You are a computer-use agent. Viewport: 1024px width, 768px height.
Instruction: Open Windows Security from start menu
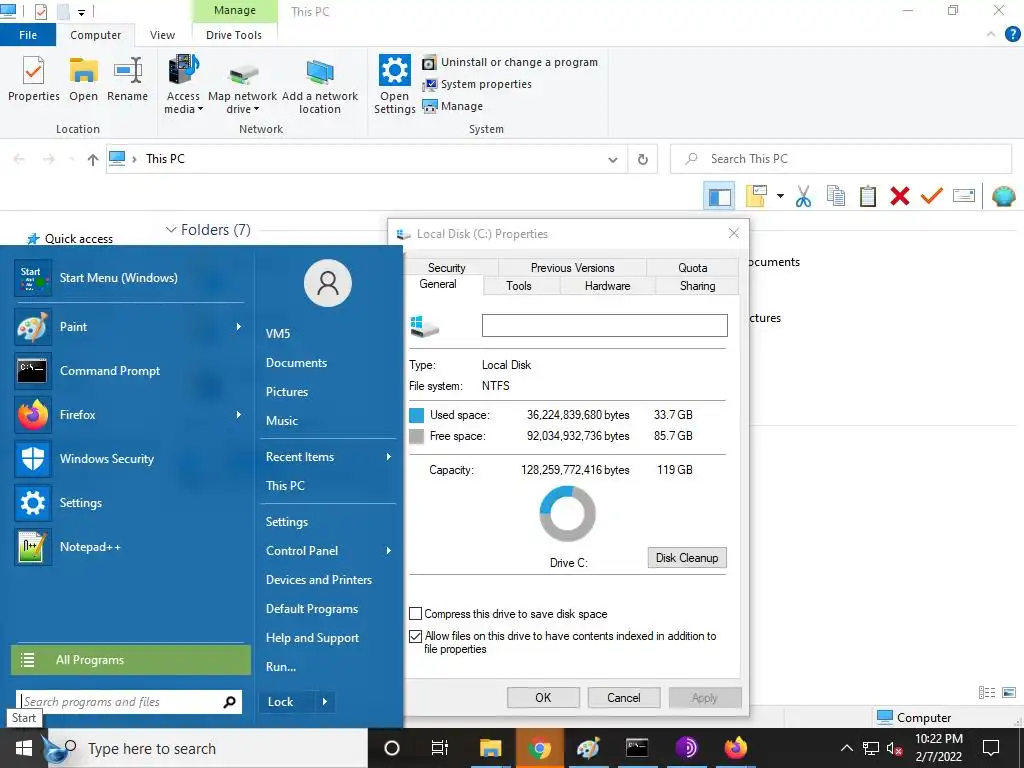[x=129, y=458]
